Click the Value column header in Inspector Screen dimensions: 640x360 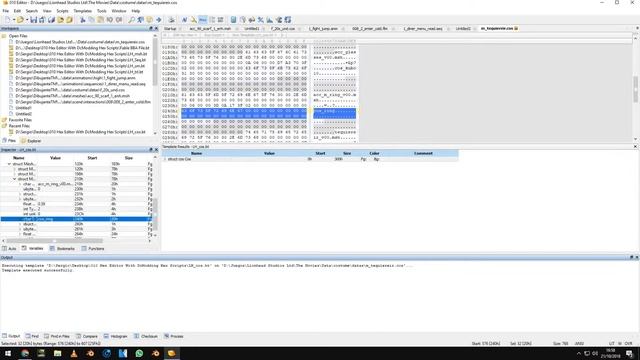(x=56, y=158)
